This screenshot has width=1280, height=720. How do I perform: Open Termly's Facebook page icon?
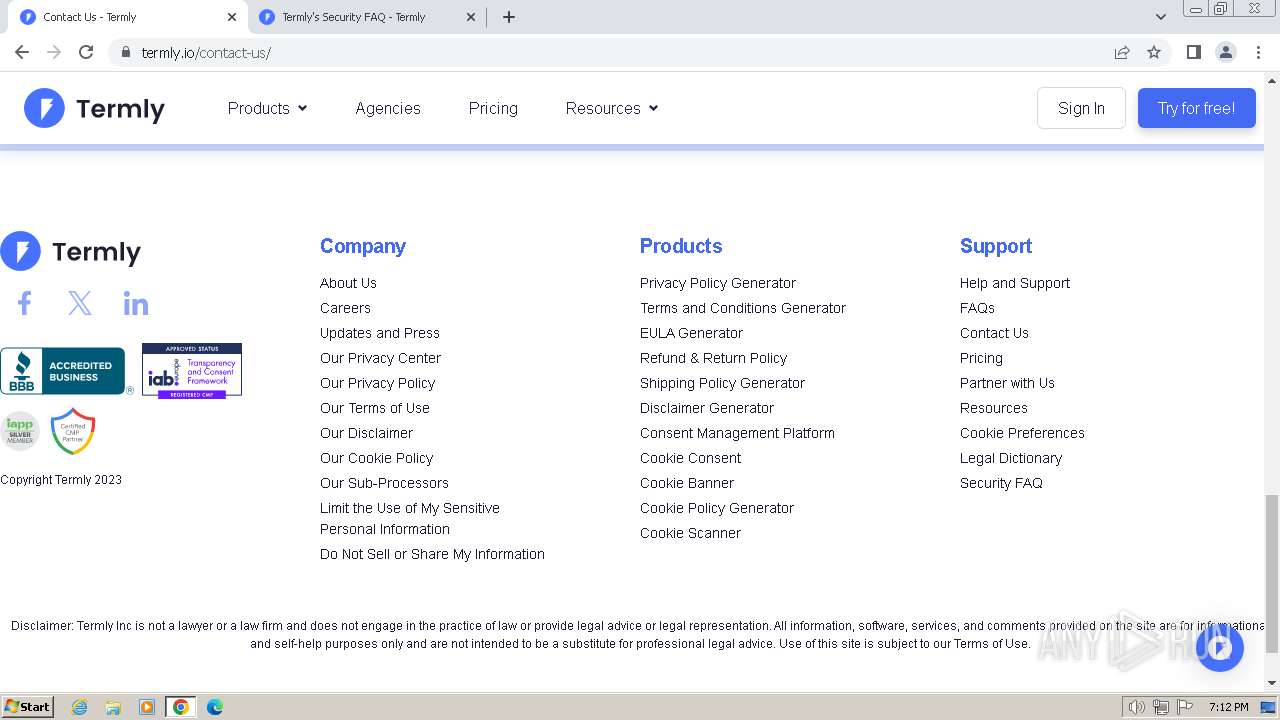coord(25,303)
